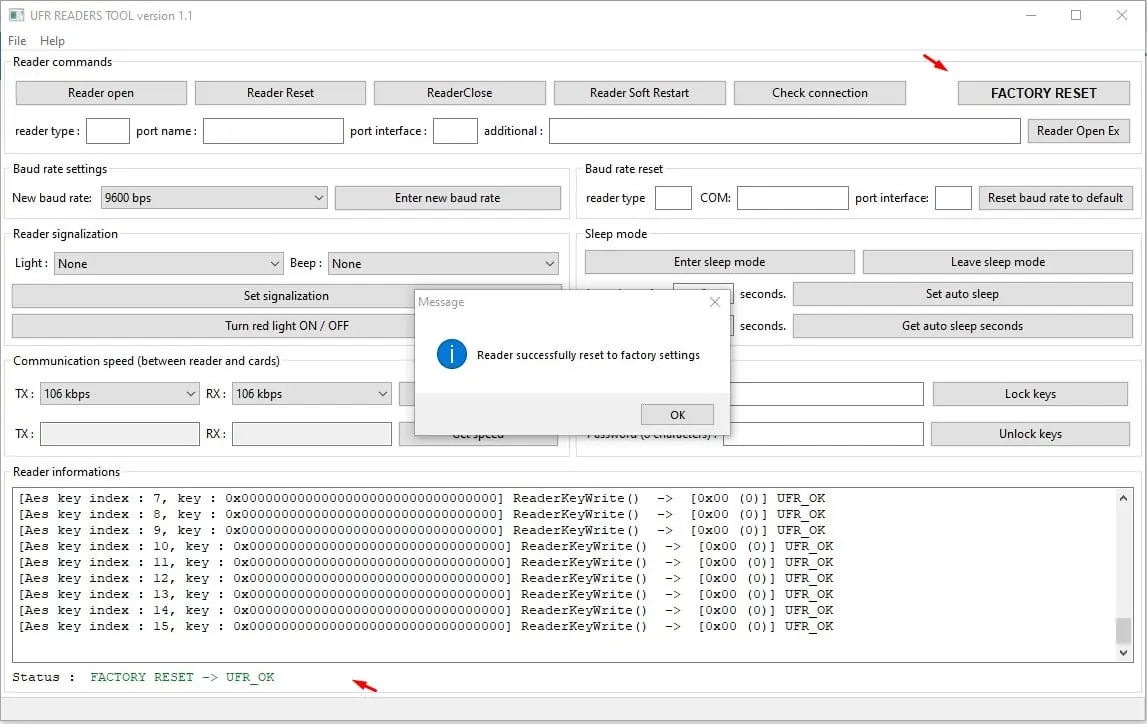1147x724 pixels.
Task: Click the Unlock keys button
Action: coord(1030,434)
